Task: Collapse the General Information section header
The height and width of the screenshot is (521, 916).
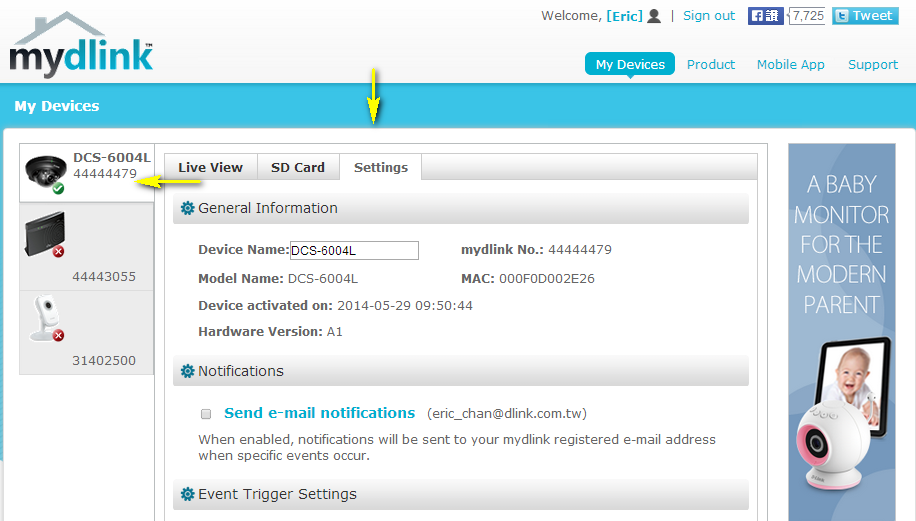Action: tap(460, 209)
